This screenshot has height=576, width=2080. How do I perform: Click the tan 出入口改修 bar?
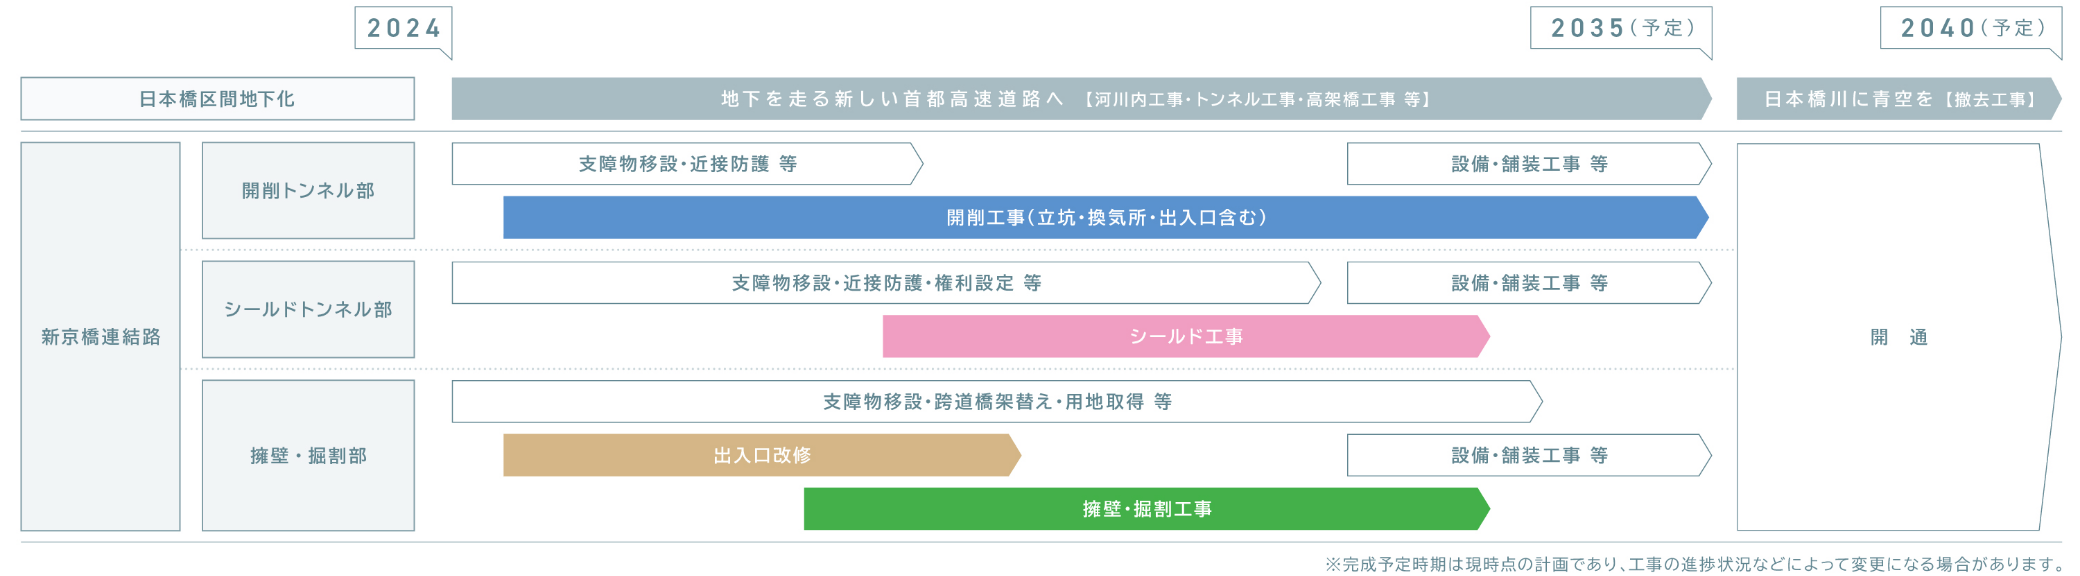762,455
